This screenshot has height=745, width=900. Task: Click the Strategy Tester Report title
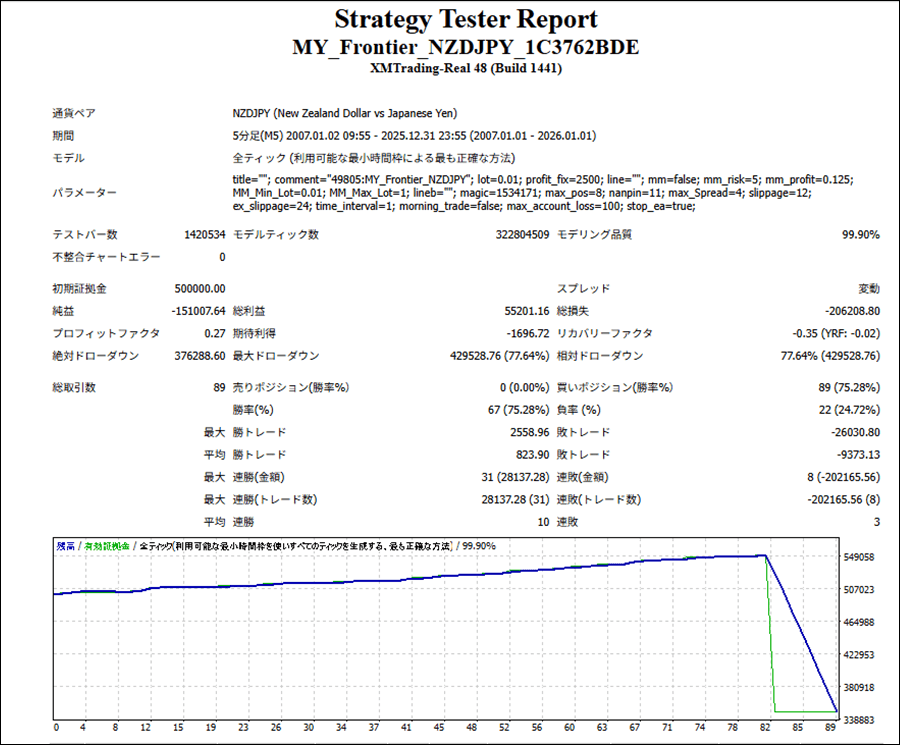[x=465, y=19]
